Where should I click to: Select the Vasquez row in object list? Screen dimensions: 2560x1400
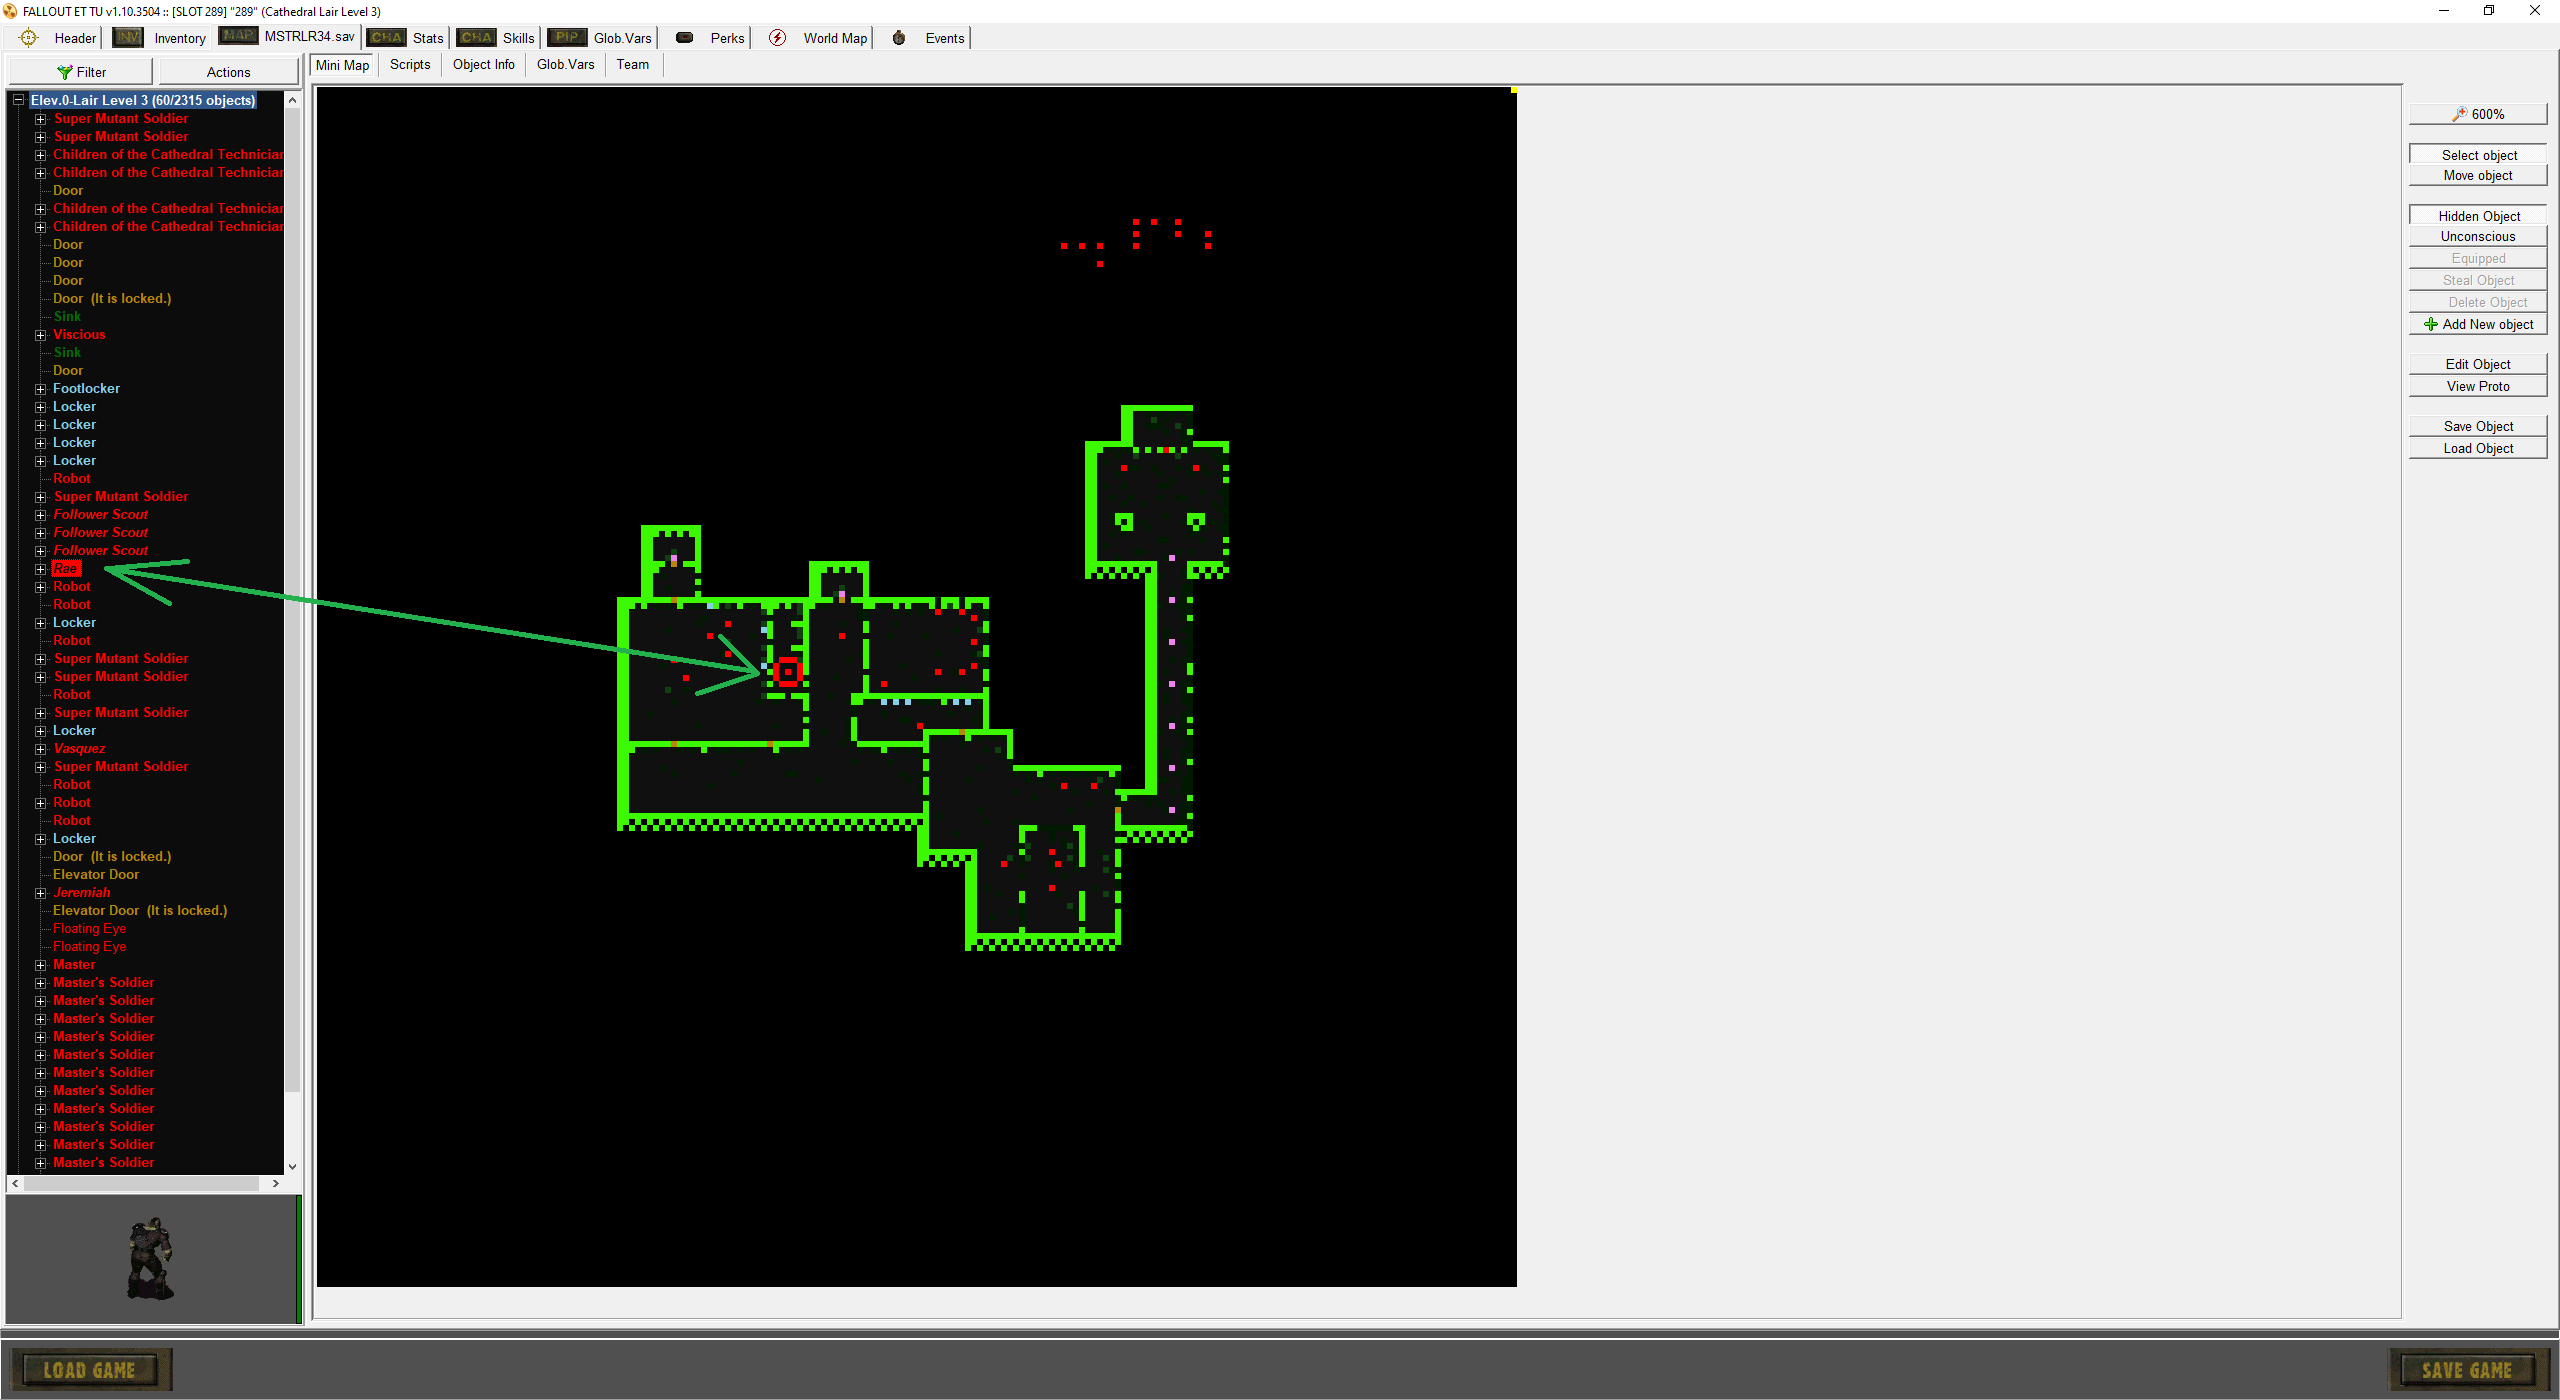(79, 749)
